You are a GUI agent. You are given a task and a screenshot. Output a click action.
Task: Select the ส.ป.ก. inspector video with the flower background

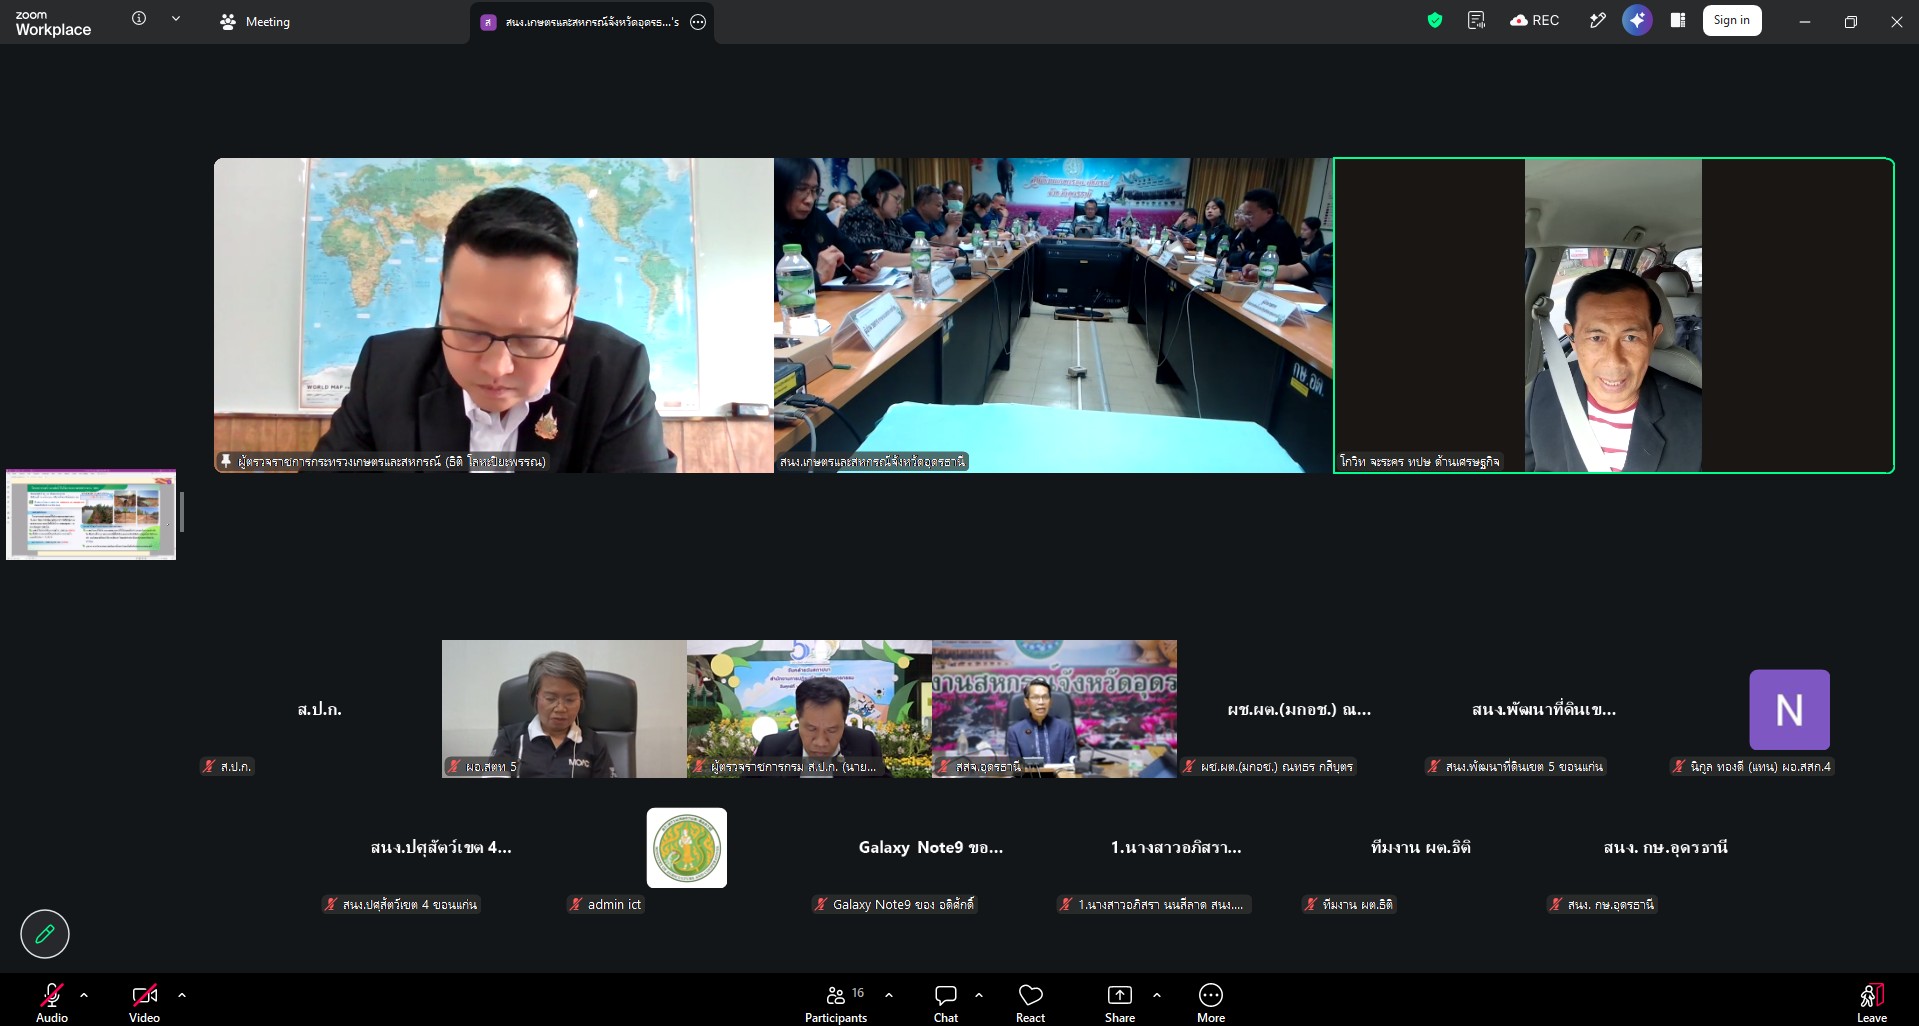809,709
